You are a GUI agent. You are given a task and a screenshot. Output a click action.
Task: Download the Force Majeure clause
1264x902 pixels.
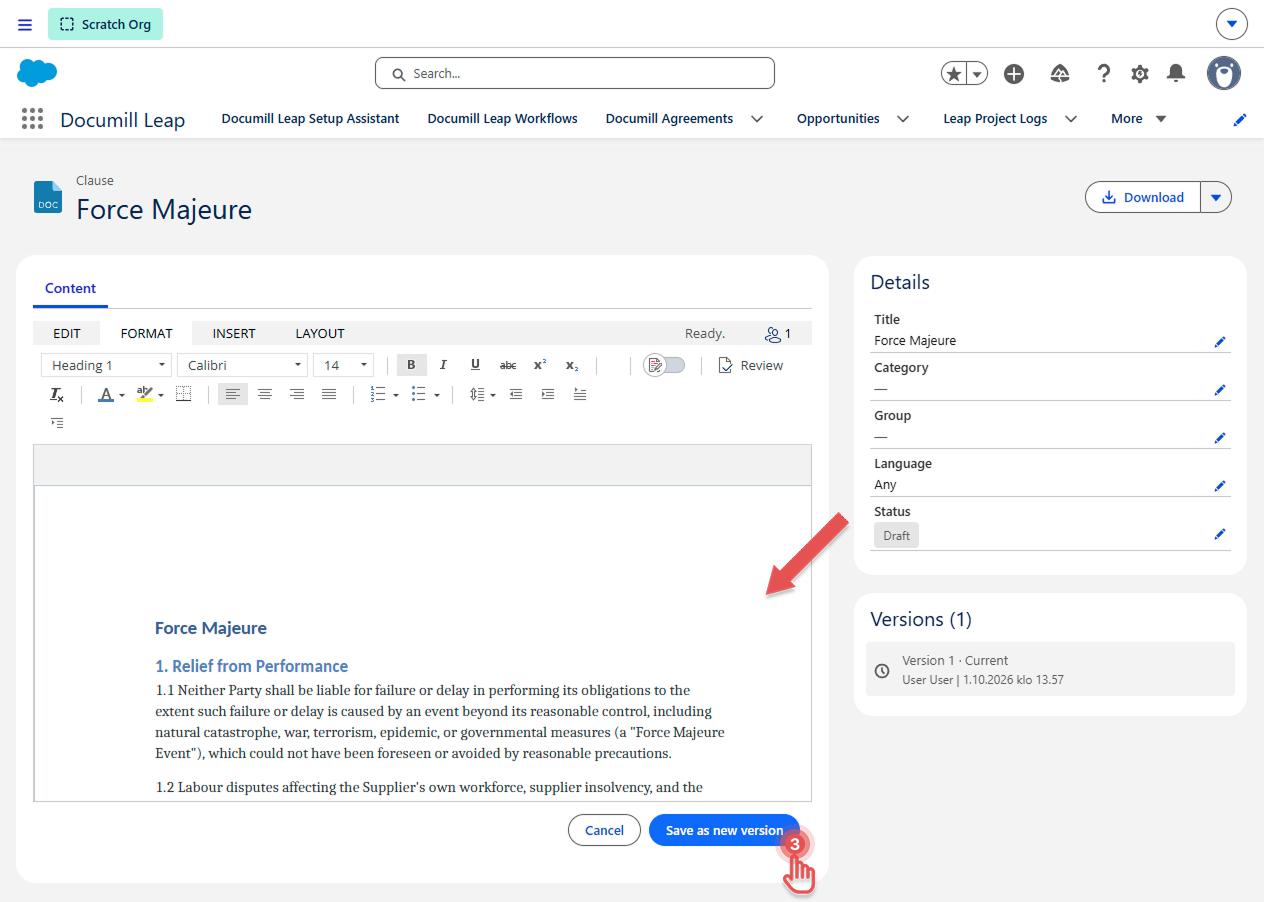(1143, 197)
